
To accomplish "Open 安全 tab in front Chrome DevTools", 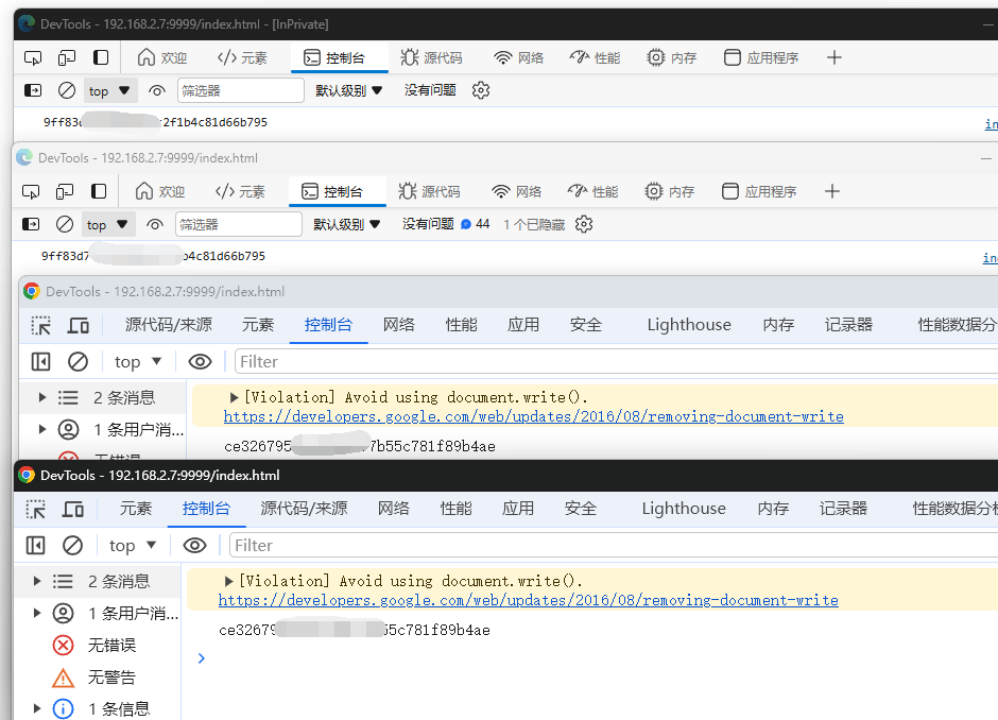I will (x=580, y=509).
